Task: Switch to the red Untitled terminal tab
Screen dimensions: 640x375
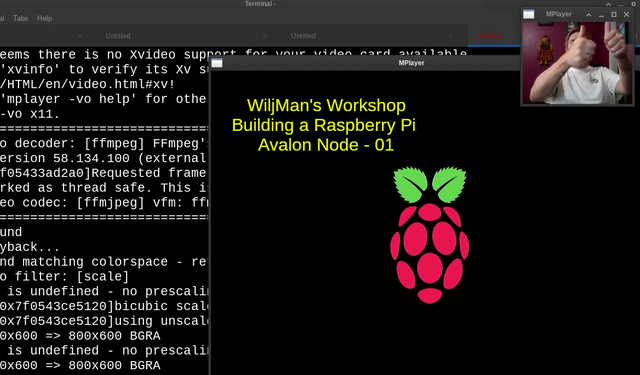Action: click(x=489, y=36)
